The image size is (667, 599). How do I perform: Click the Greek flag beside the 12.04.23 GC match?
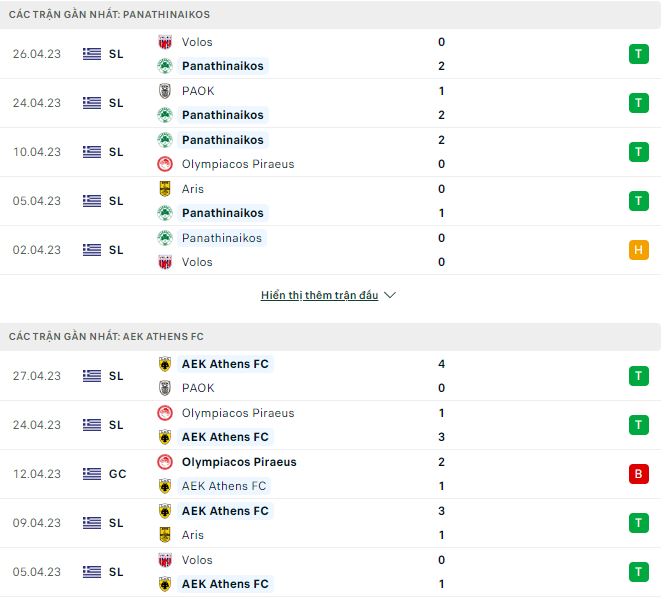(92, 474)
